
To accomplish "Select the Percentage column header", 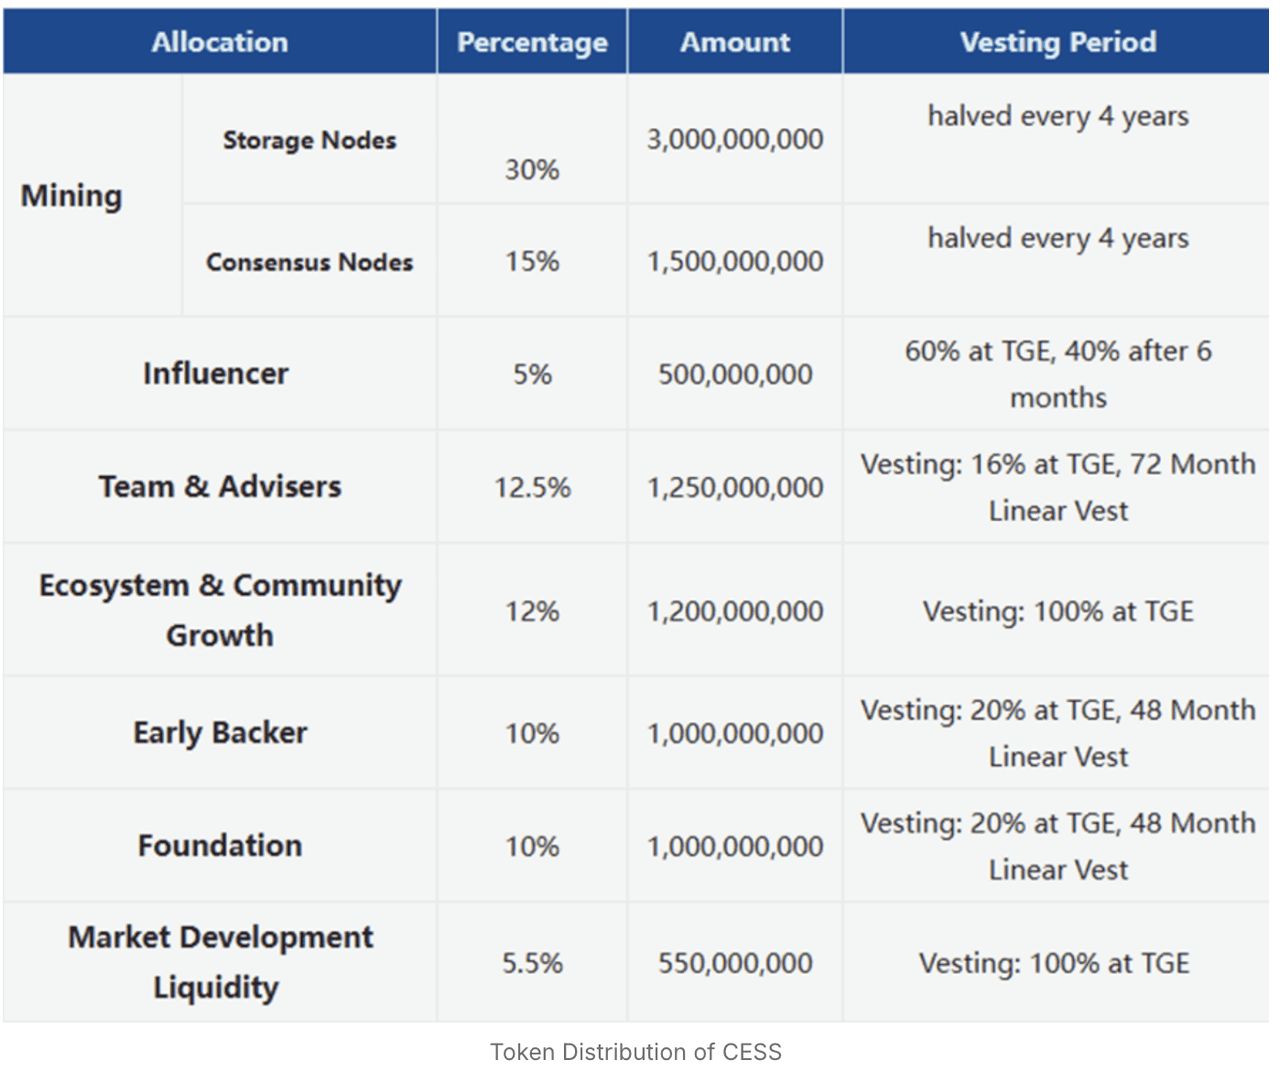I will coord(532,42).
